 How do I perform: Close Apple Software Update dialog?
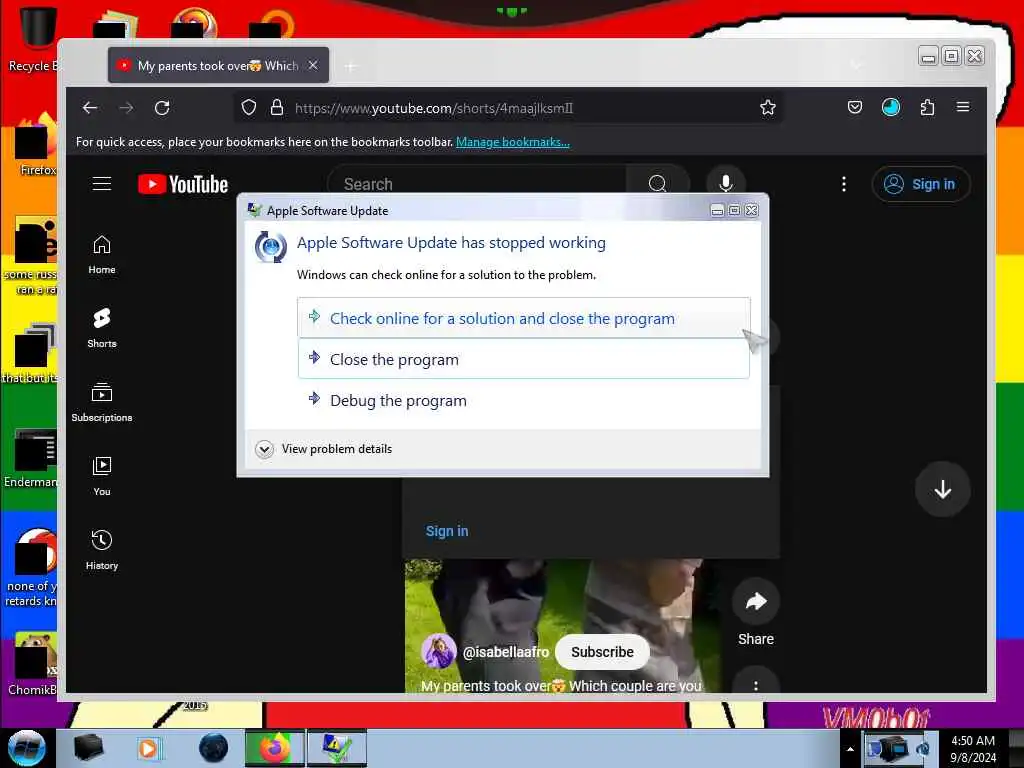752,210
